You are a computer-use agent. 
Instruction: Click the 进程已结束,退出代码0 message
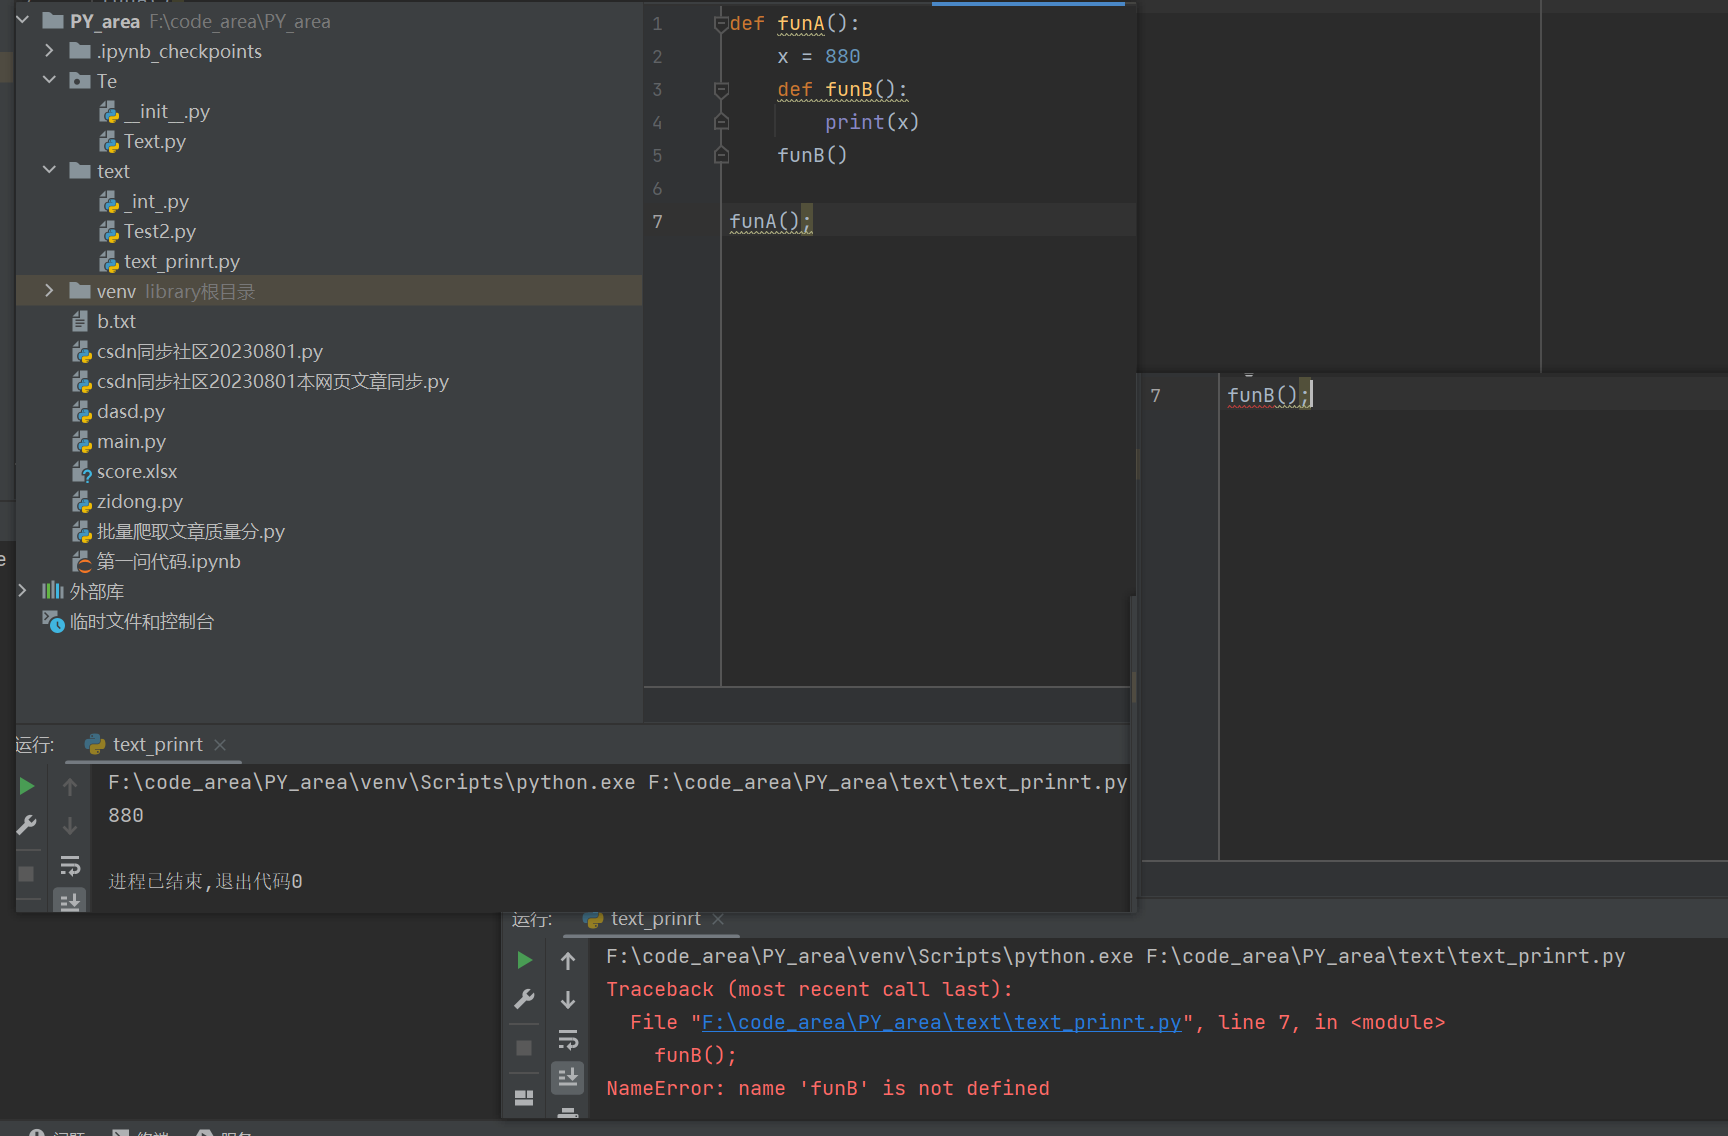point(205,881)
